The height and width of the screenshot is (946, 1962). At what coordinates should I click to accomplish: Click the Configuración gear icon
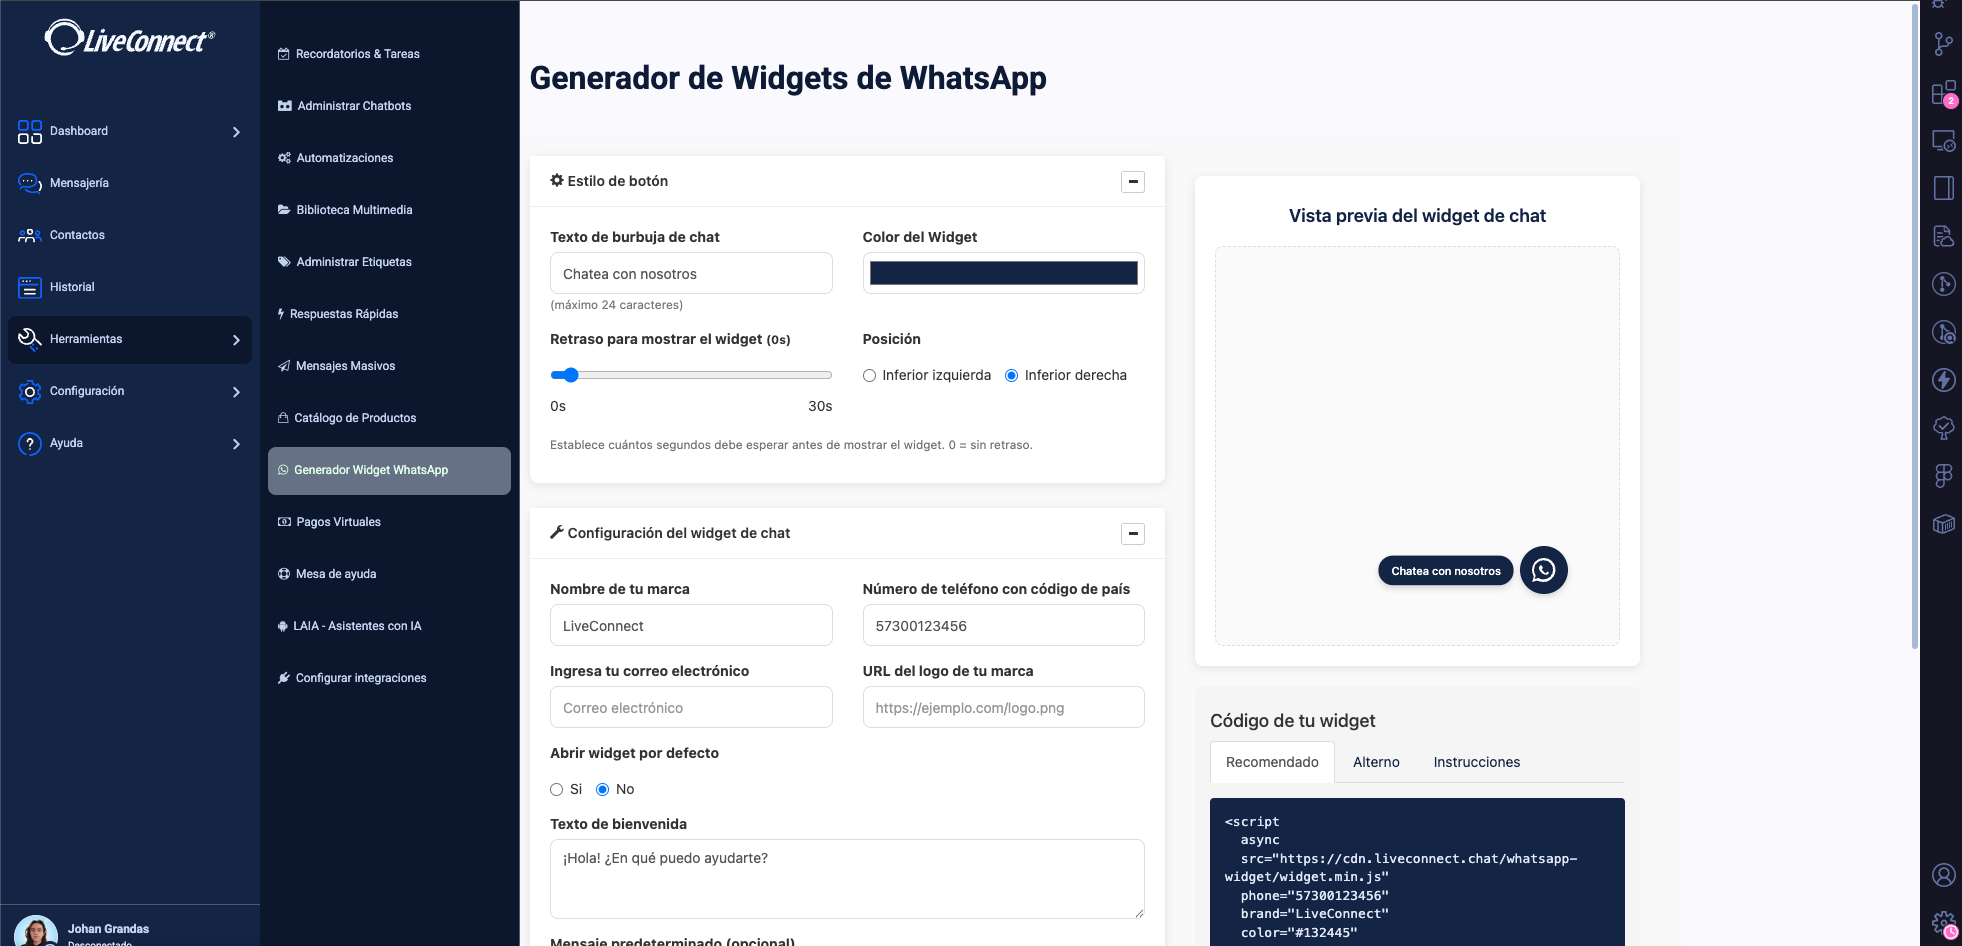pos(30,392)
